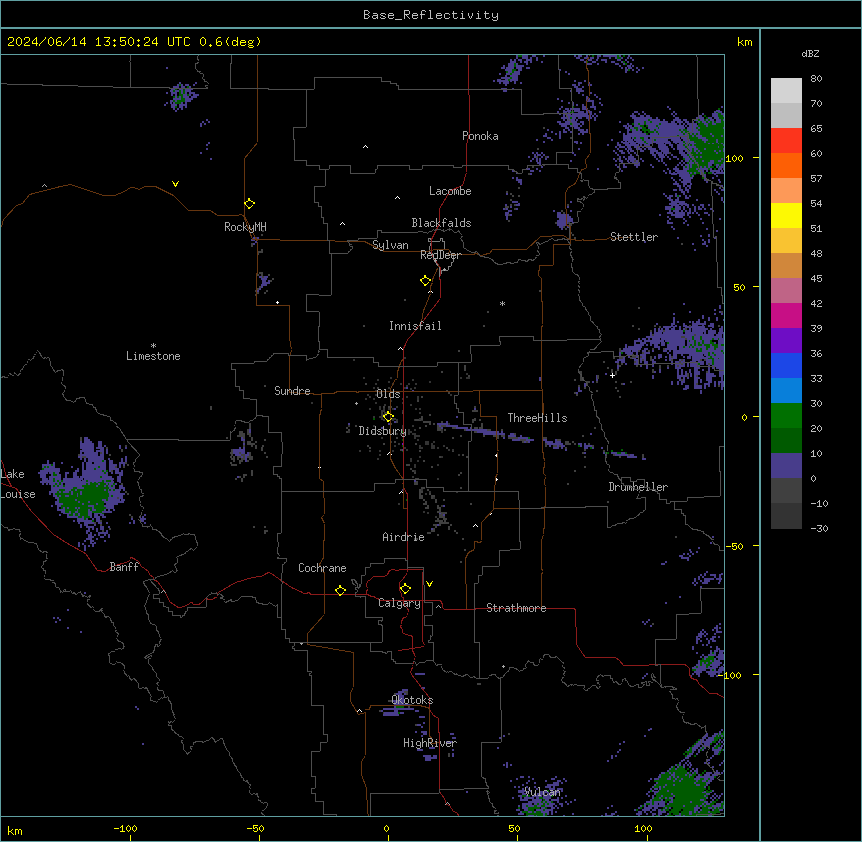862x842 pixels.
Task: Select the yellow diamond marker below Cochrane
Action: pyautogui.click(x=340, y=590)
